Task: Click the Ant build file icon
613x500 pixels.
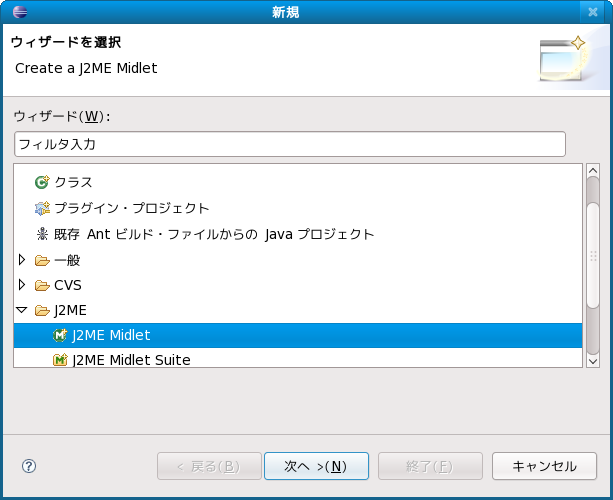Action: tap(42, 234)
